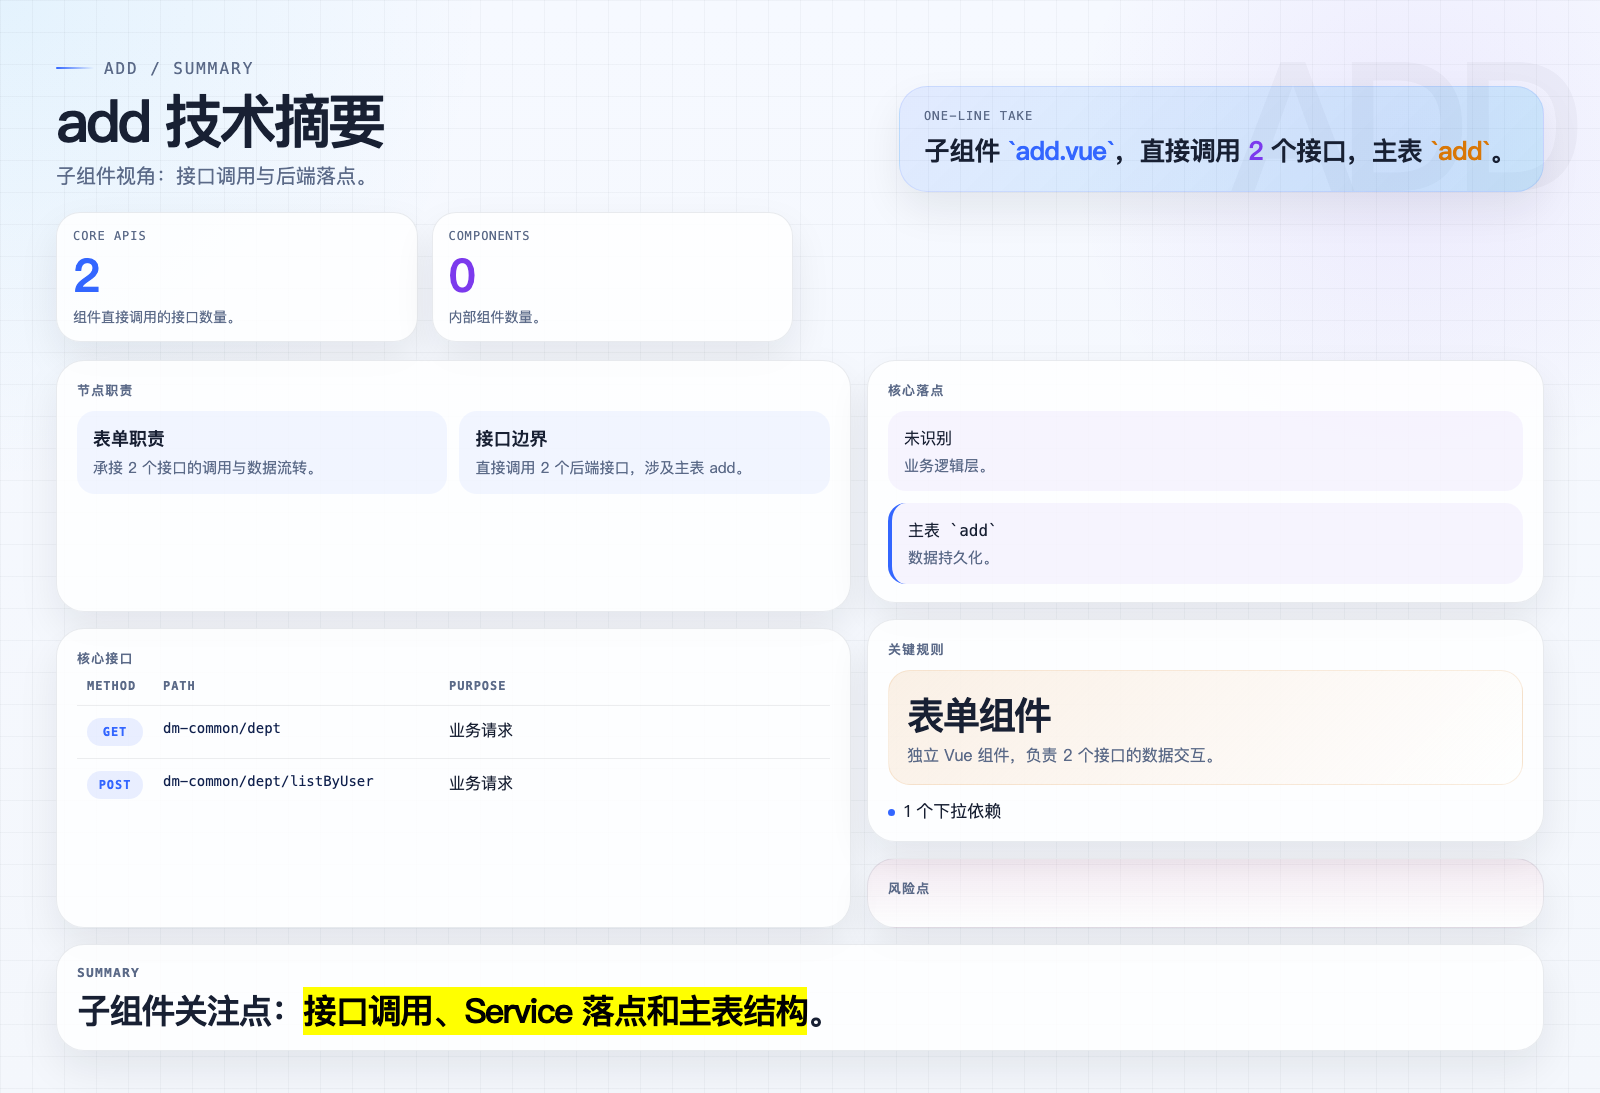Click the large '表单组件' heading
Viewport: 1600px width, 1093px height.
pyautogui.click(x=979, y=715)
